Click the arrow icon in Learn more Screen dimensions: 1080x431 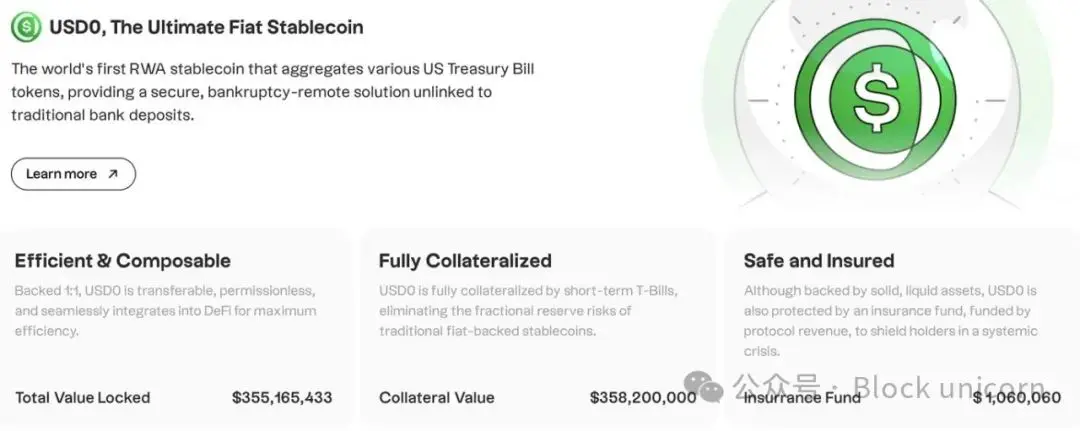click(x=113, y=174)
